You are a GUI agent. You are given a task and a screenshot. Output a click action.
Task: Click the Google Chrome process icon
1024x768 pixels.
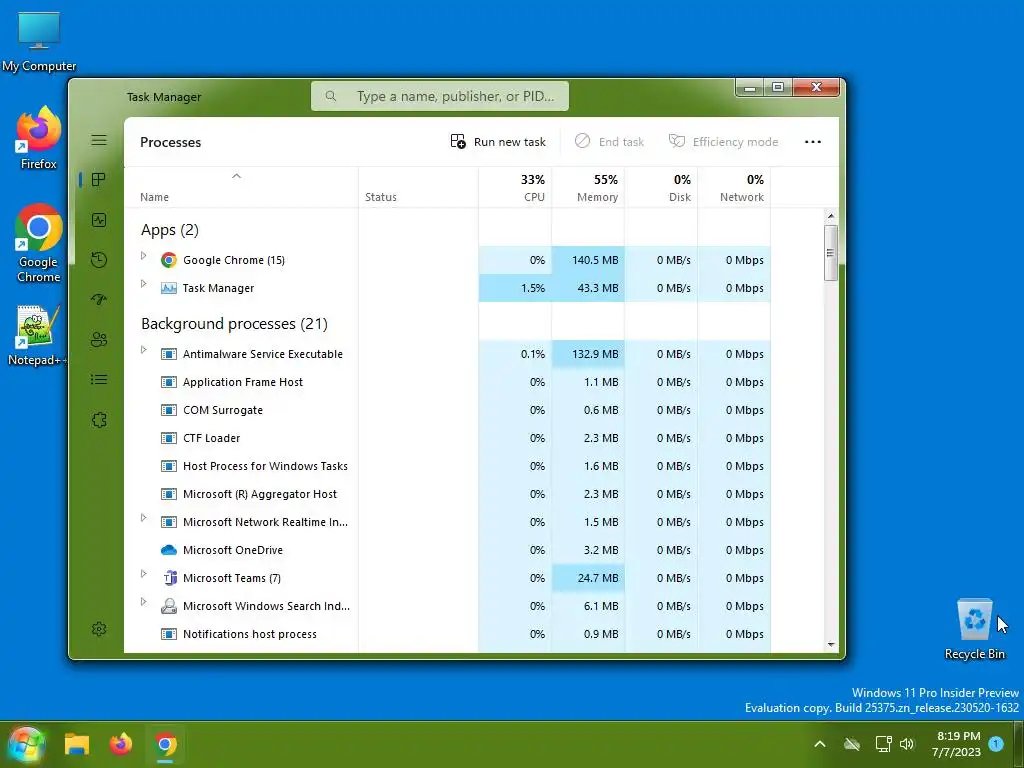click(168, 260)
